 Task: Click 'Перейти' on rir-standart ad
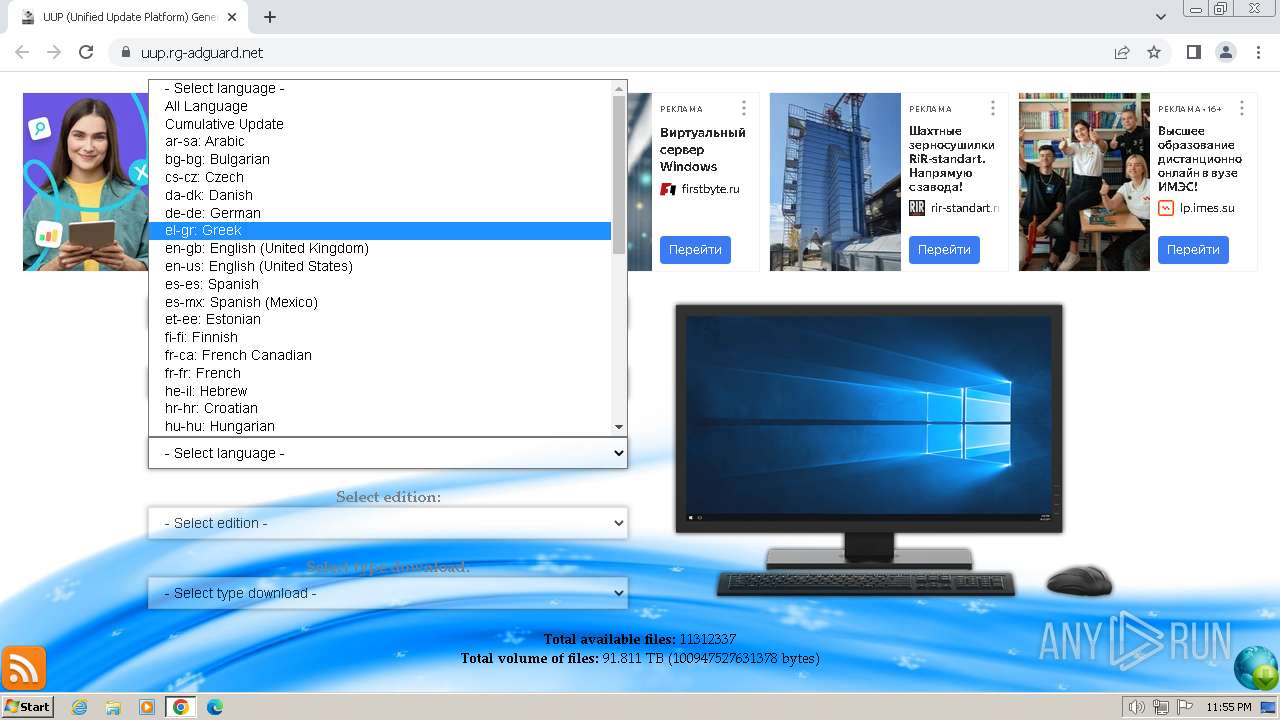(x=944, y=250)
